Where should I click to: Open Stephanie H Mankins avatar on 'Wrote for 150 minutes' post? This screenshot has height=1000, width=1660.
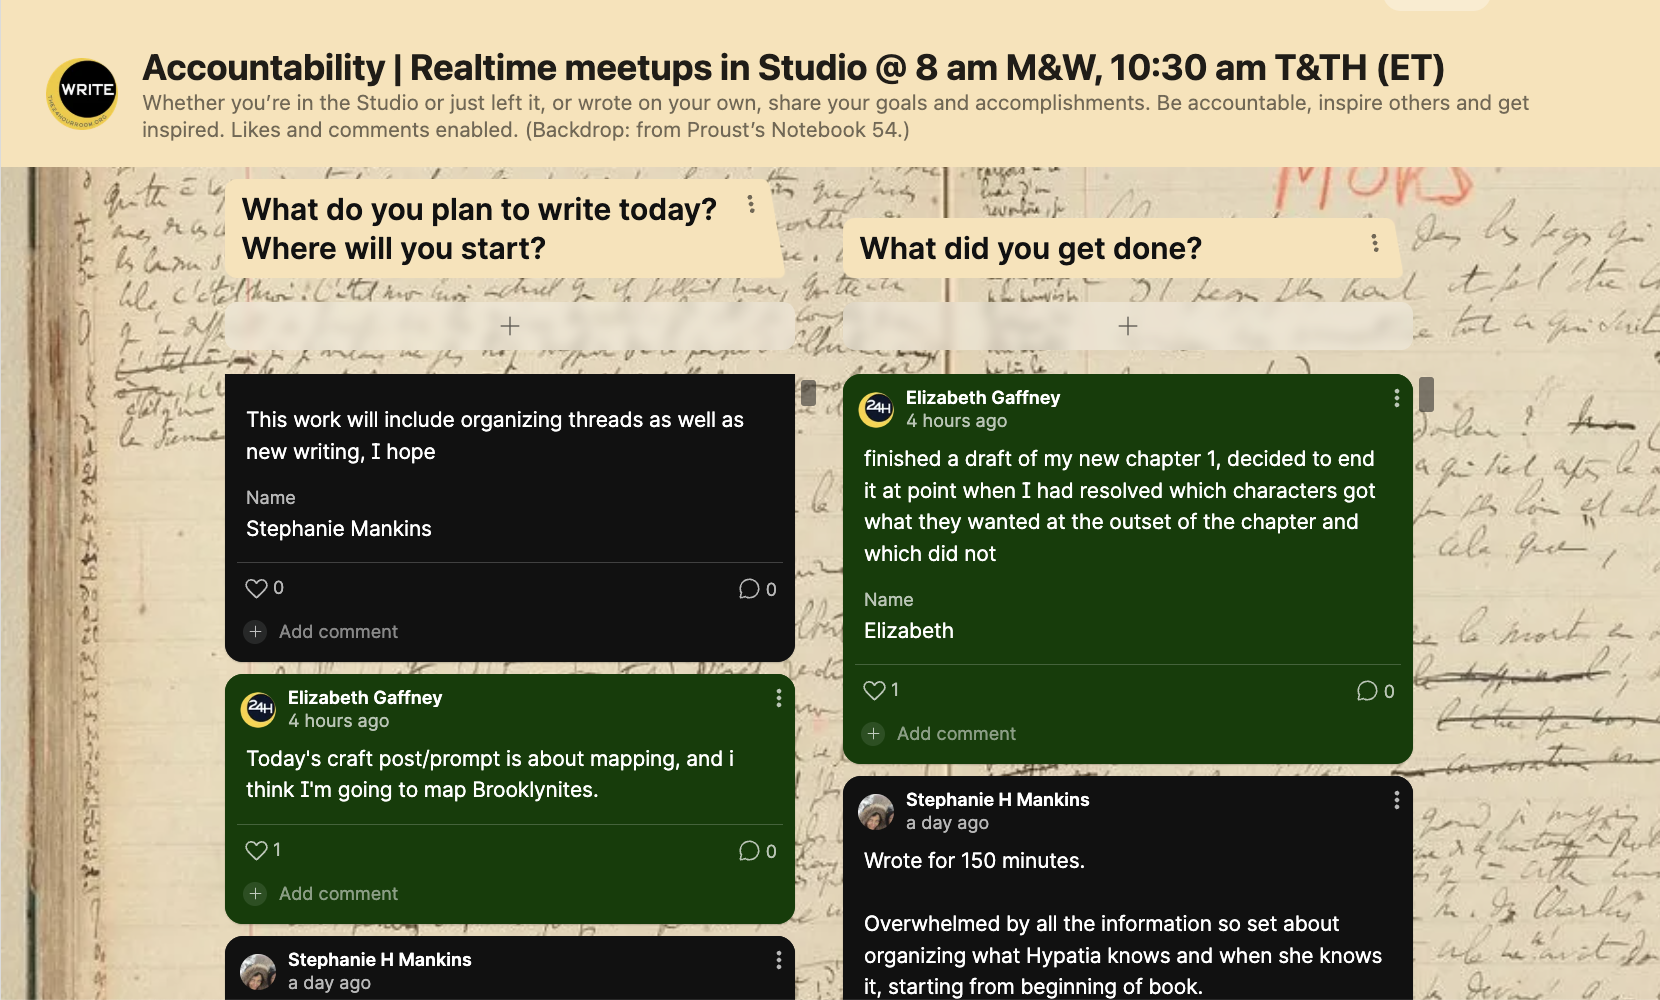pyautogui.click(x=877, y=811)
